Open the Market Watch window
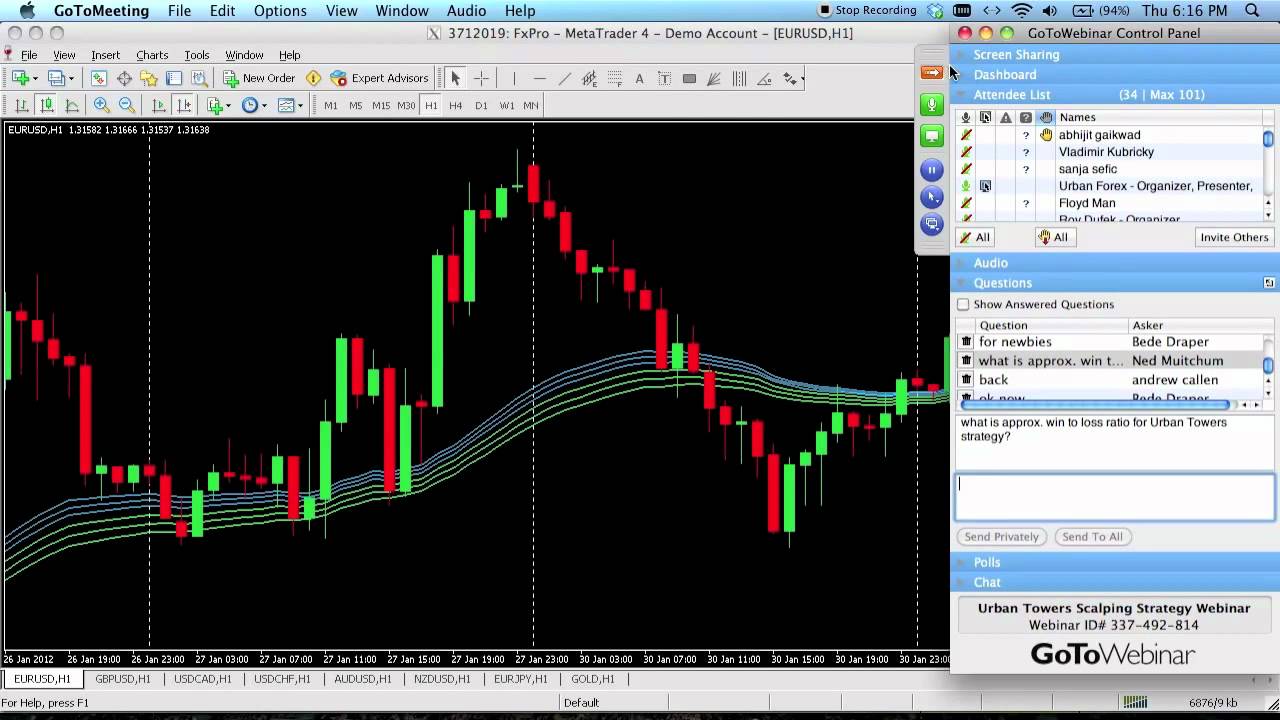The width and height of the screenshot is (1280, 720). (x=99, y=78)
